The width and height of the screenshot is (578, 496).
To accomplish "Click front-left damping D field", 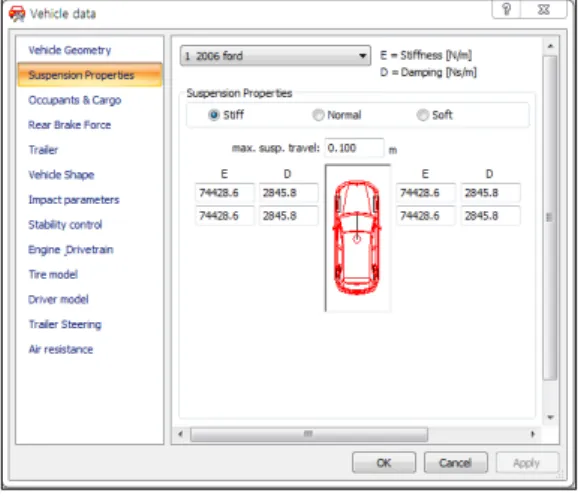I will click(x=288, y=193).
